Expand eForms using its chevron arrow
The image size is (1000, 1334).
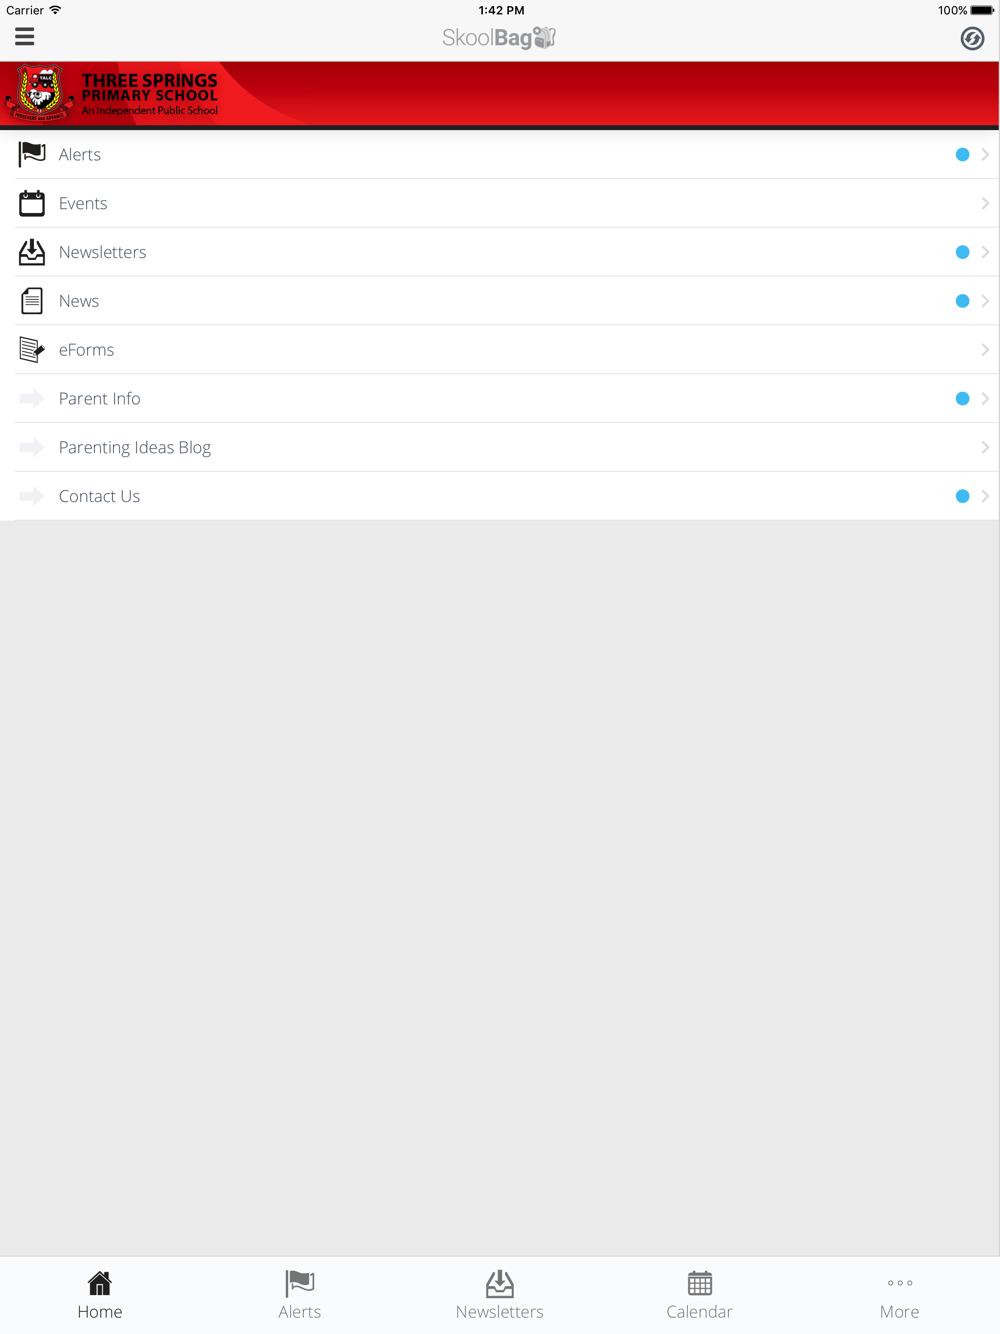(x=985, y=350)
